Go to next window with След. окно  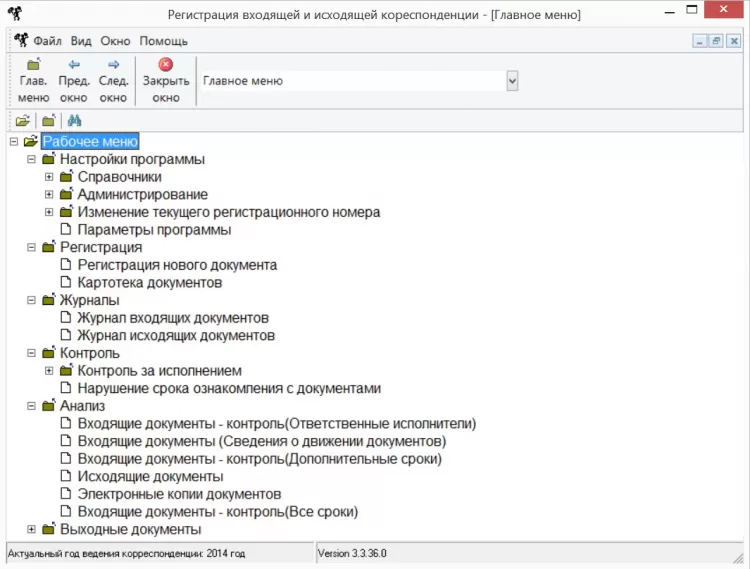pyautogui.click(x=113, y=80)
